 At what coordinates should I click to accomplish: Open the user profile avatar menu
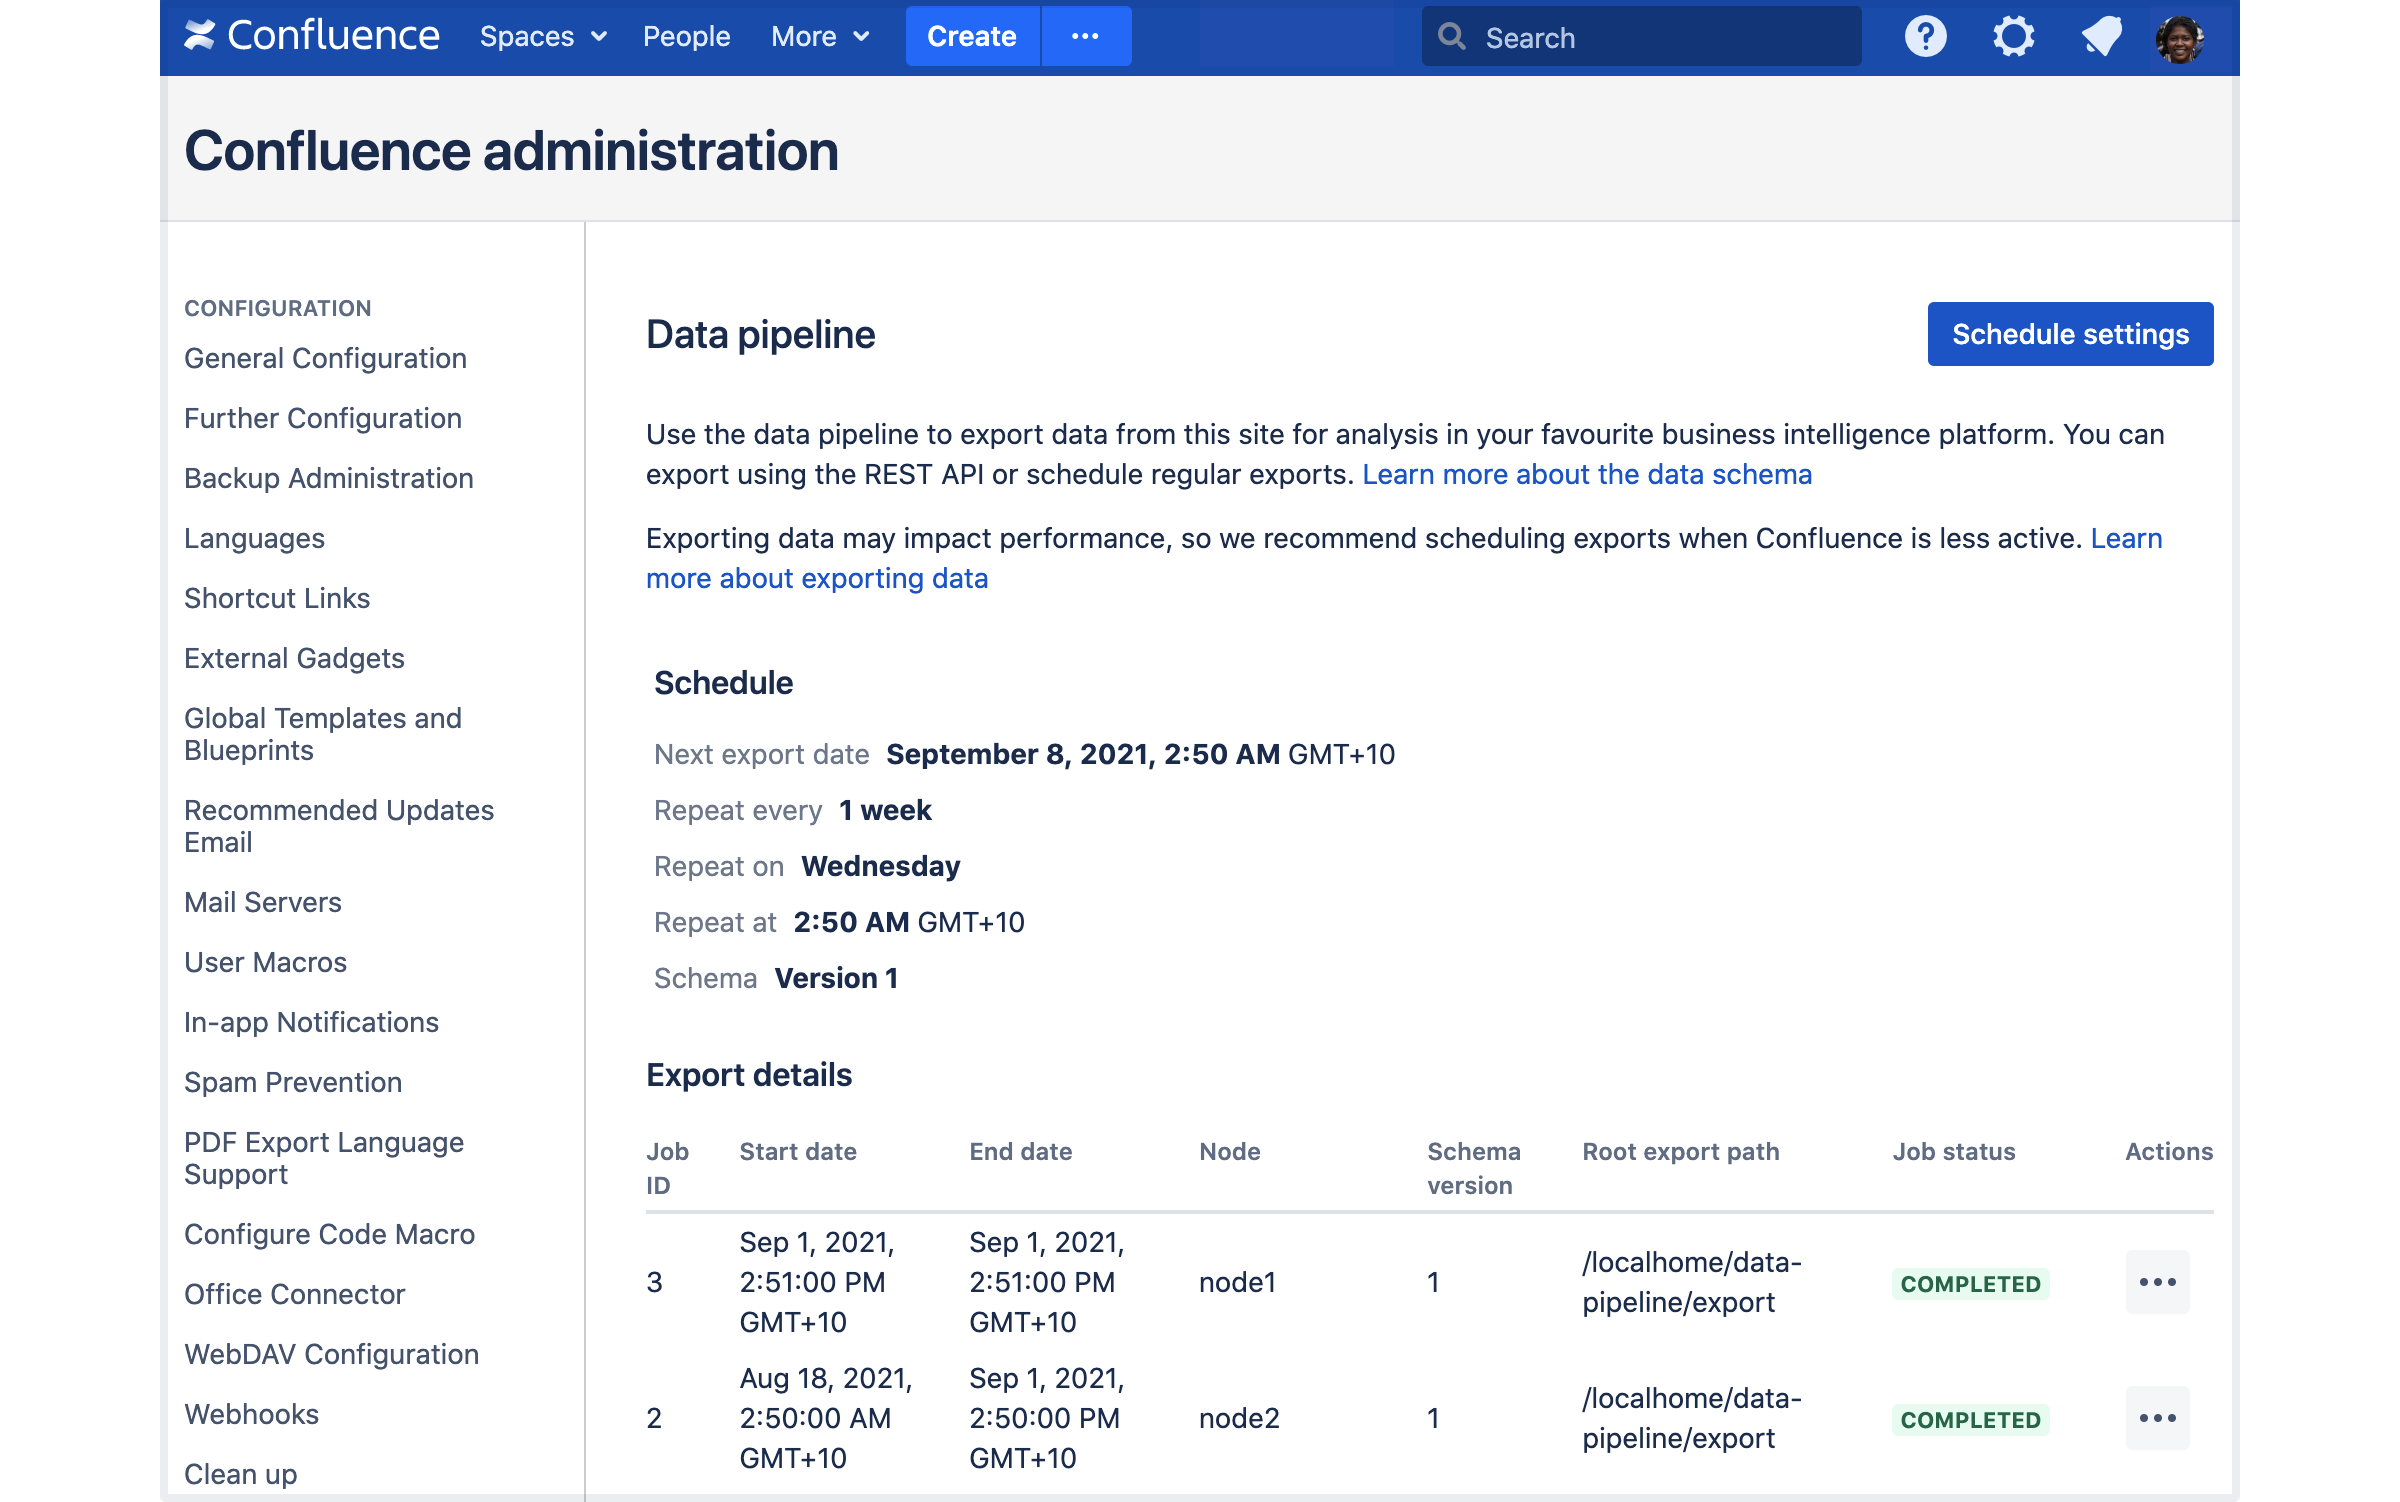tap(2181, 39)
